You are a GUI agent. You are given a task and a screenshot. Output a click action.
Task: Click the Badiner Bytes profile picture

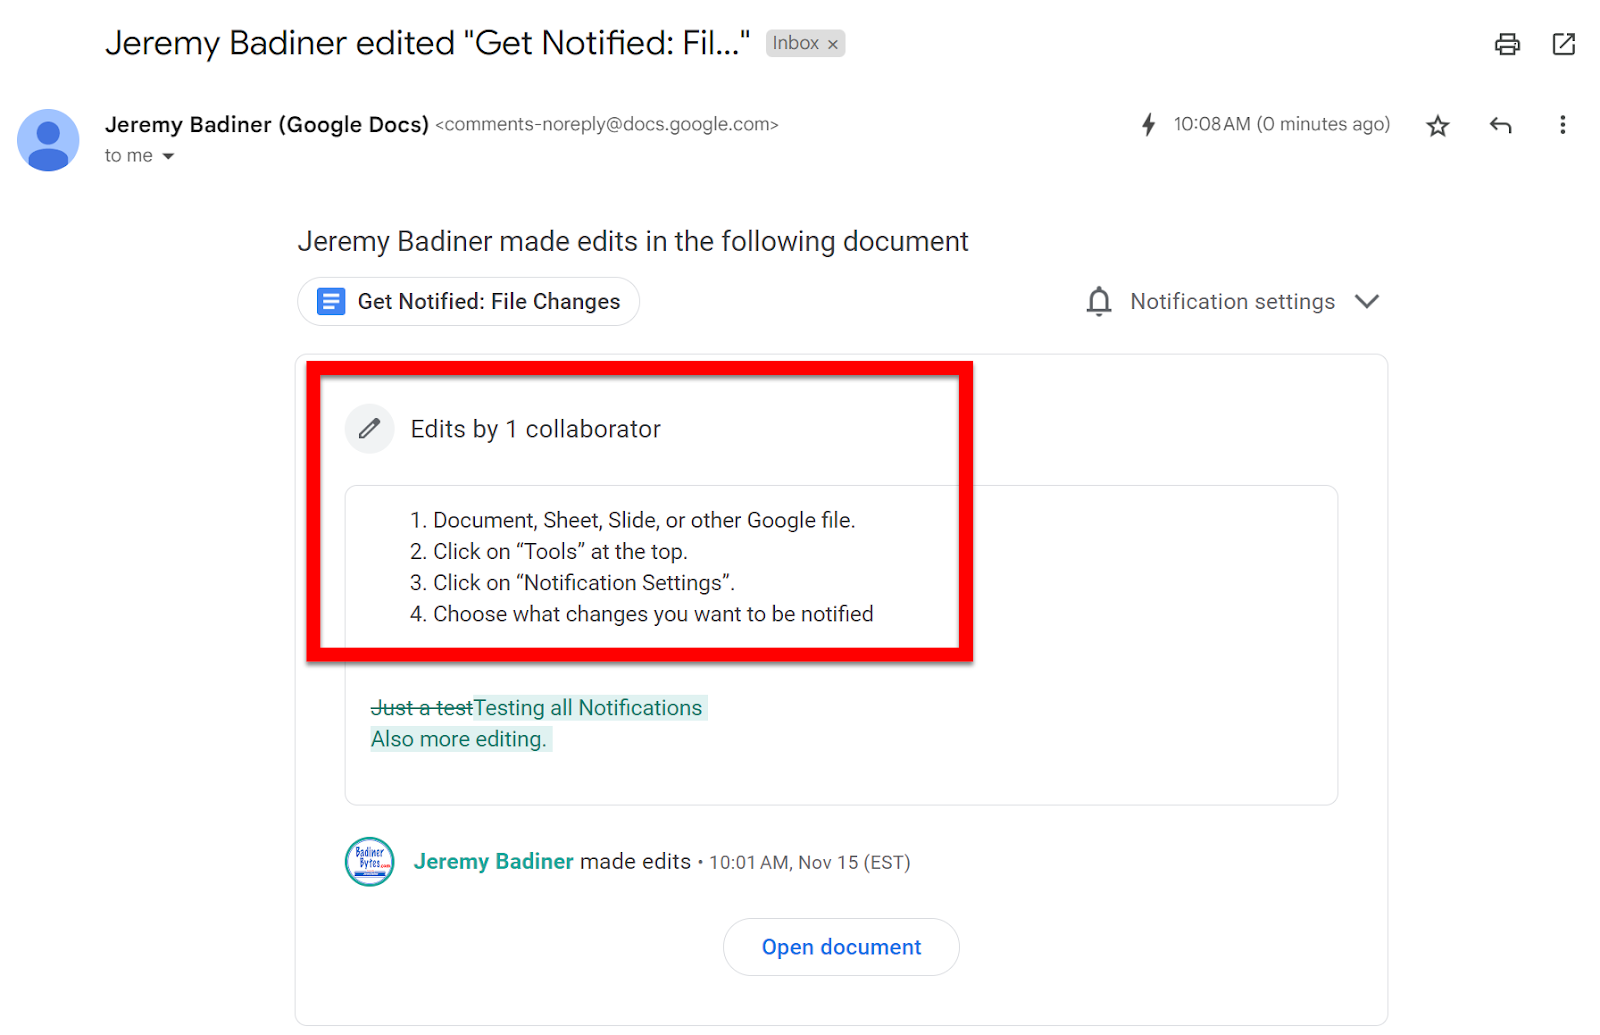point(369,862)
